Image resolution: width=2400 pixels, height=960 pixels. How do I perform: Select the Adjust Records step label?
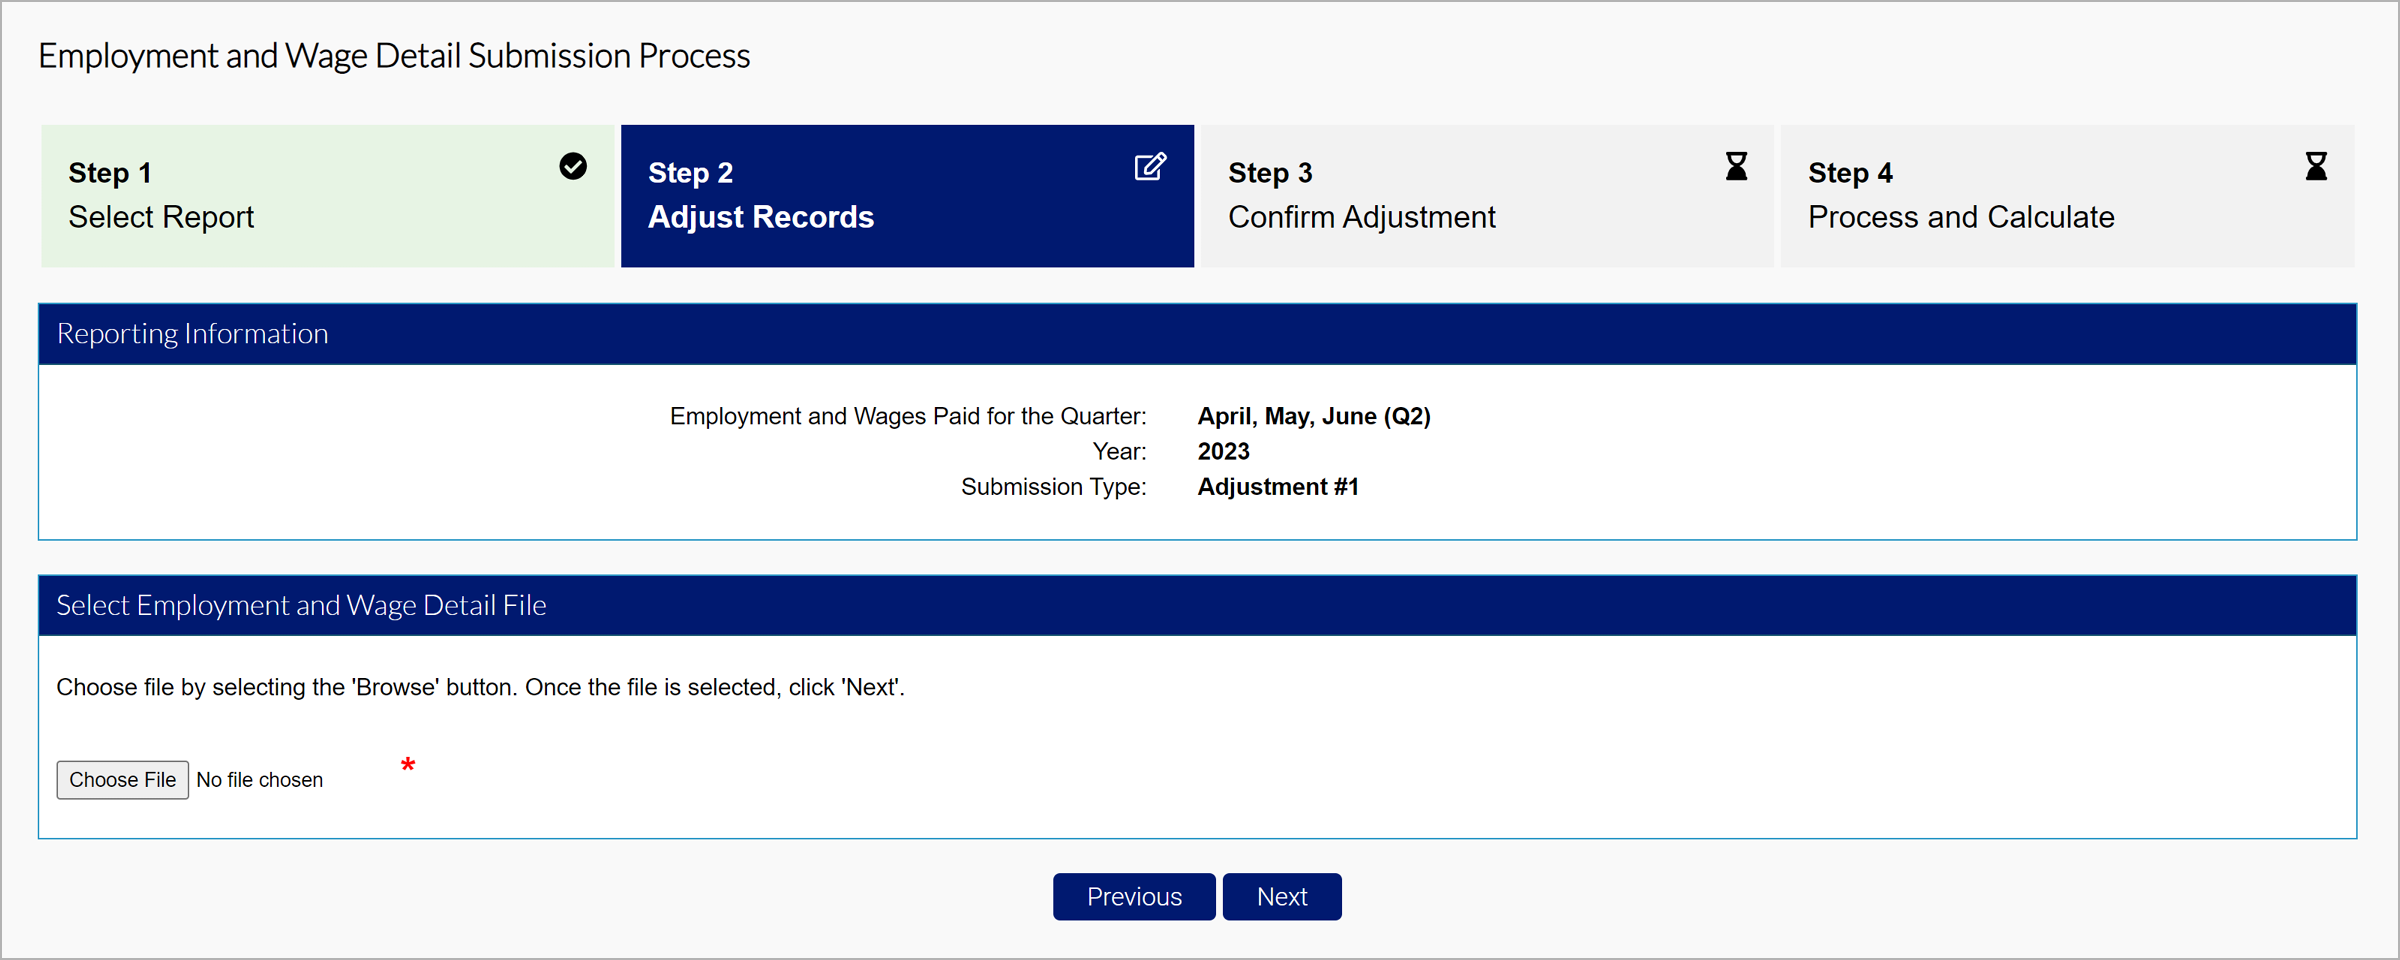pos(760,217)
